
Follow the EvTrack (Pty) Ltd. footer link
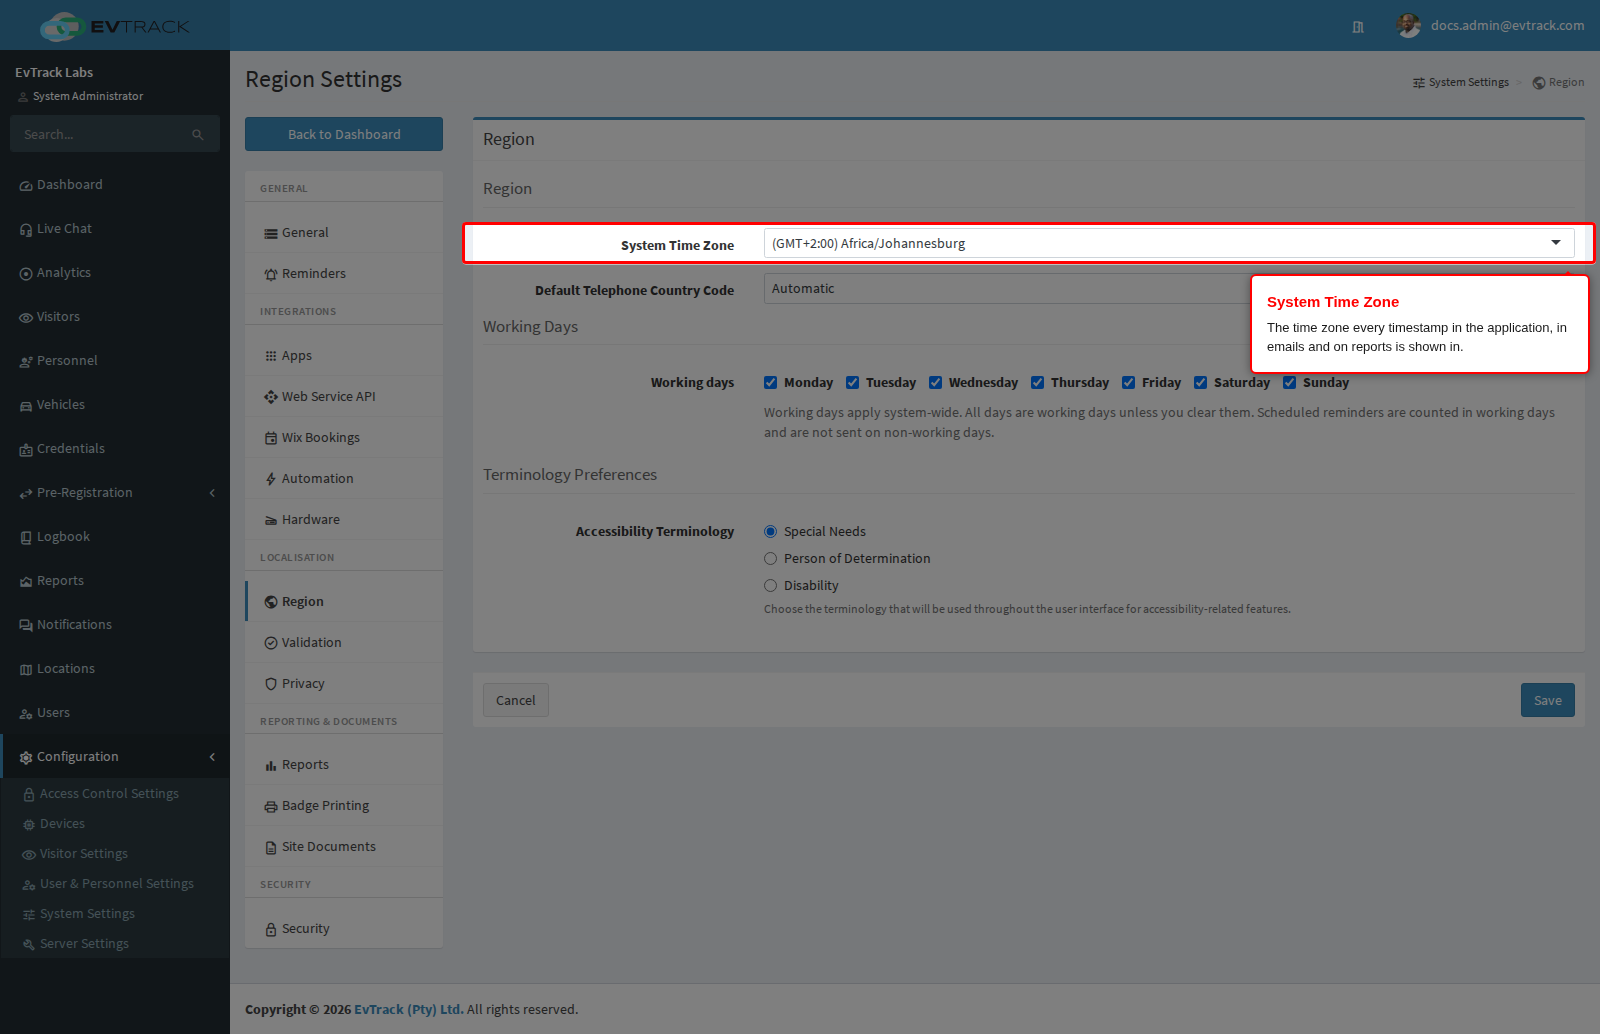408,1010
